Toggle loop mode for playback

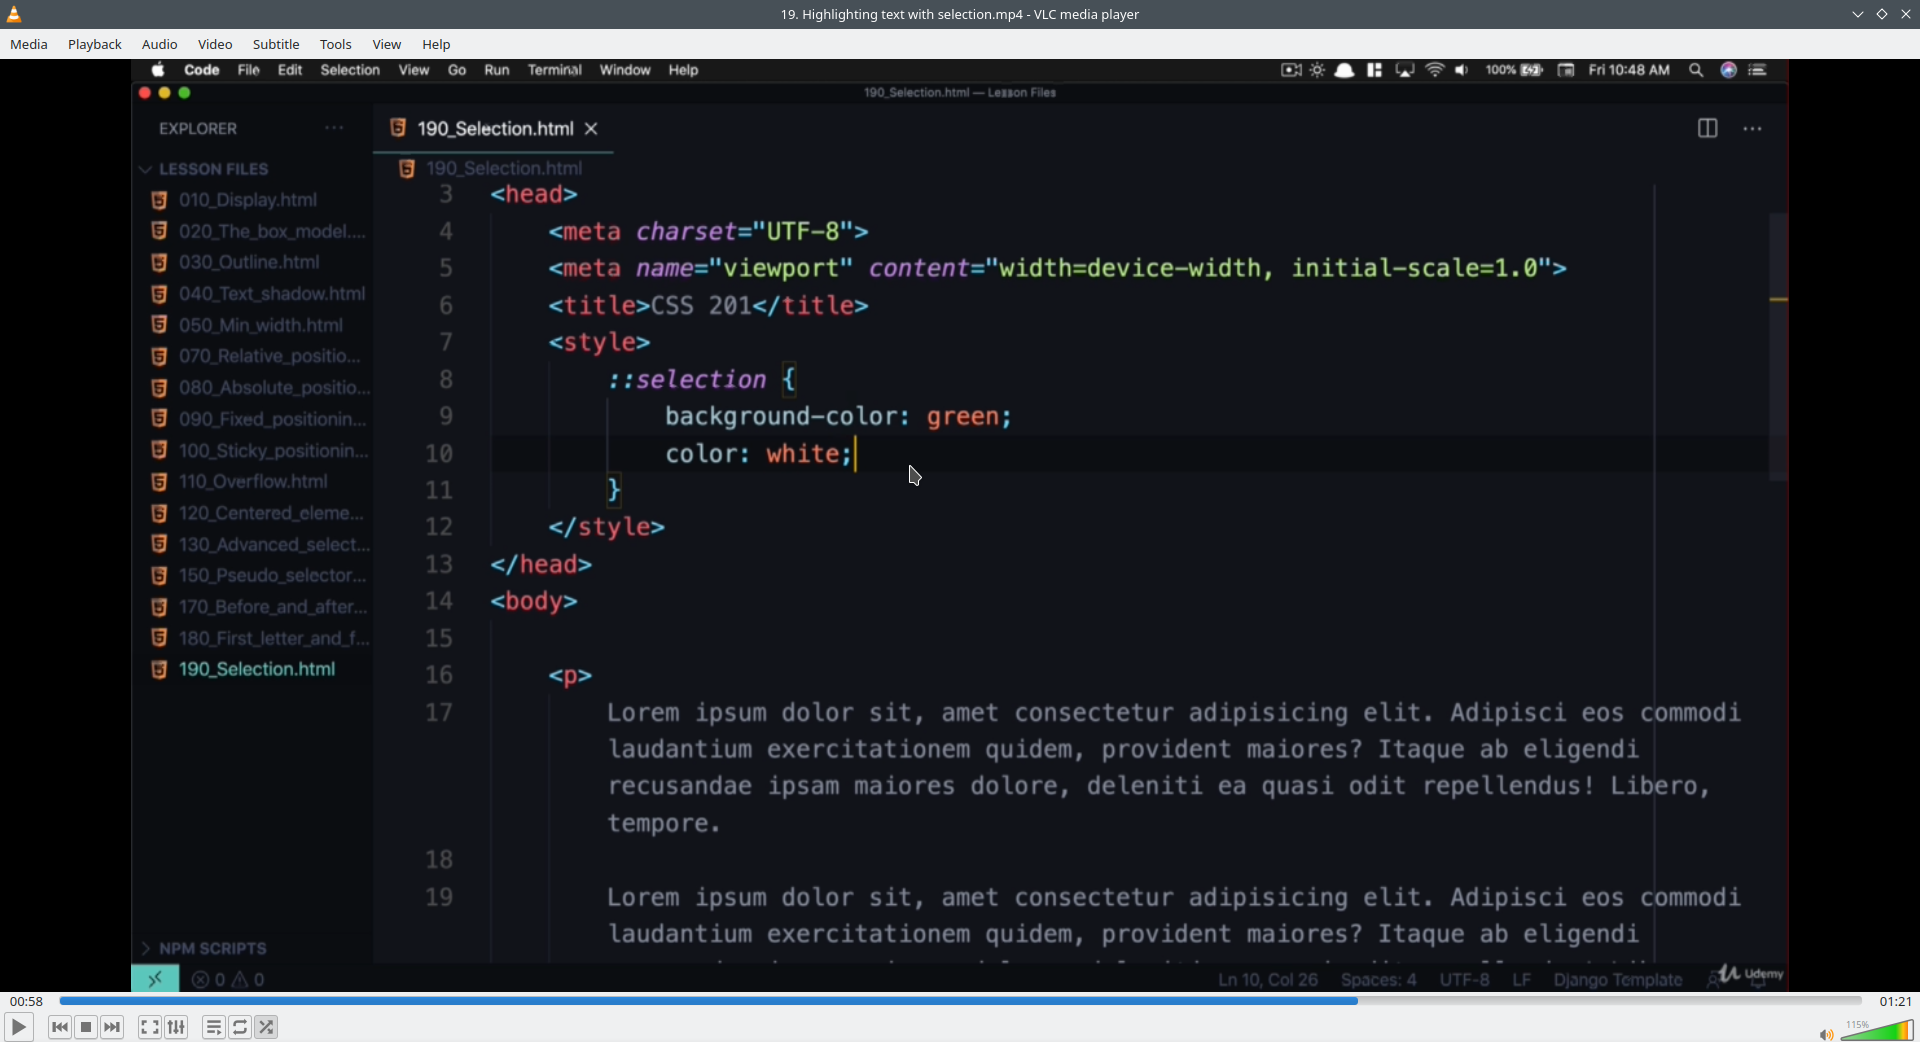coord(240,1027)
